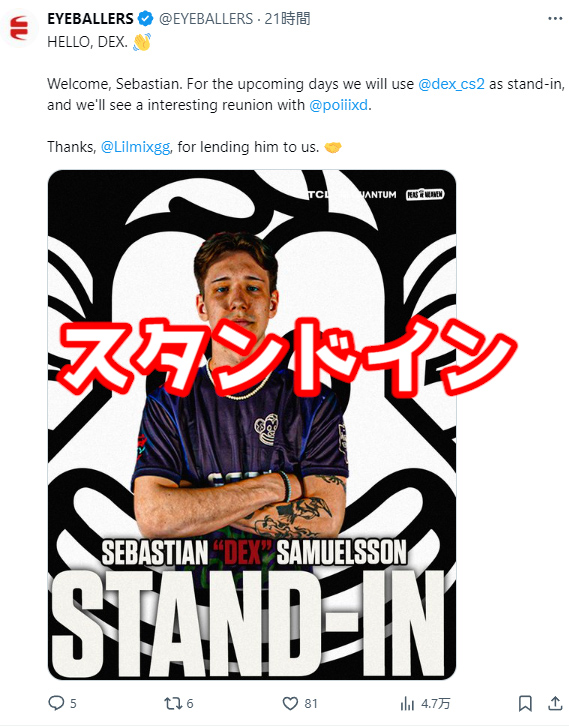Click the reply speech bubble icon
Image resolution: width=569 pixels, height=727 pixels.
56,703
